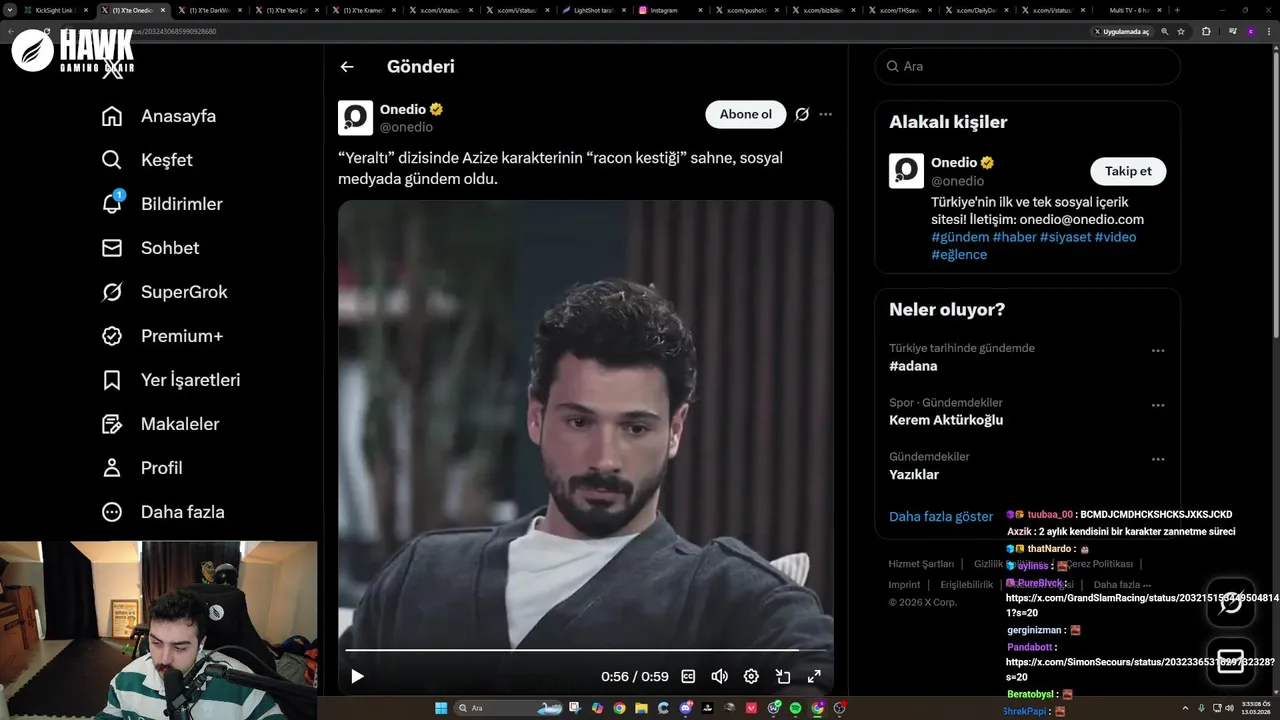Click the Windows taskbar search box
This screenshot has height=720, width=1280.
pos(510,708)
